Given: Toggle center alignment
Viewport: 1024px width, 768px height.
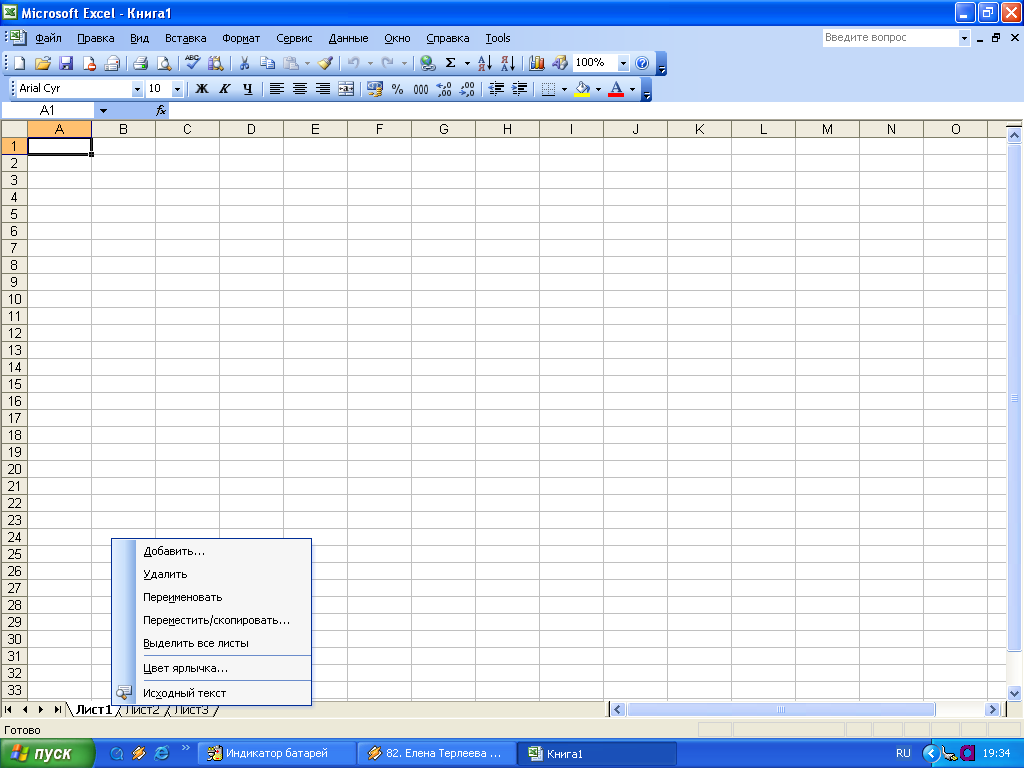Looking at the screenshot, I should pyautogui.click(x=300, y=89).
